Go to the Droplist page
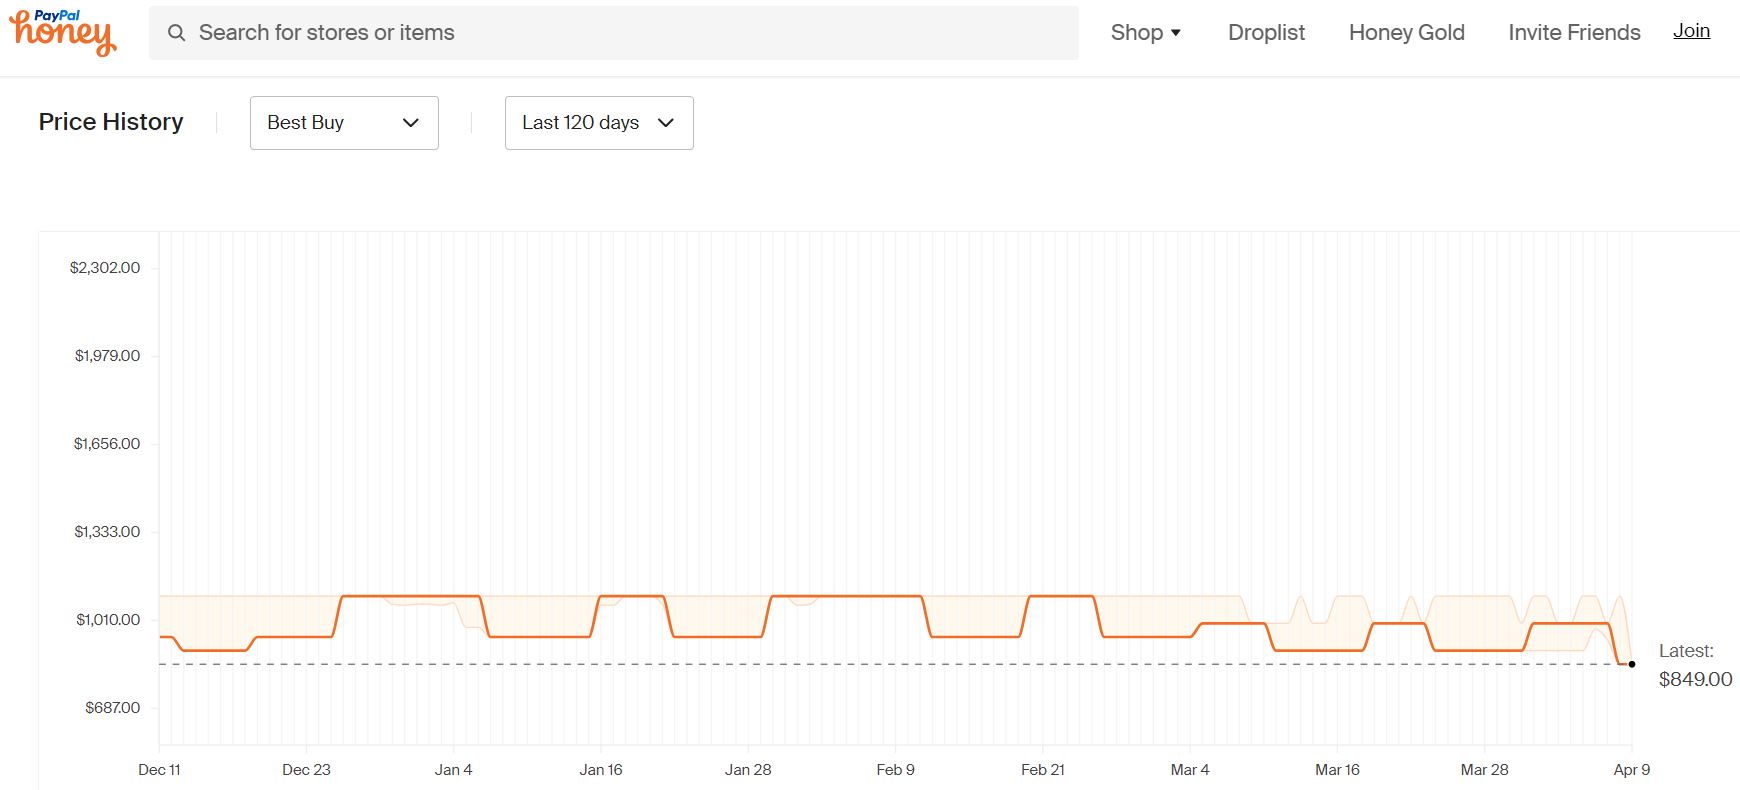This screenshot has width=1740, height=790. pyautogui.click(x=1266, y=33)
